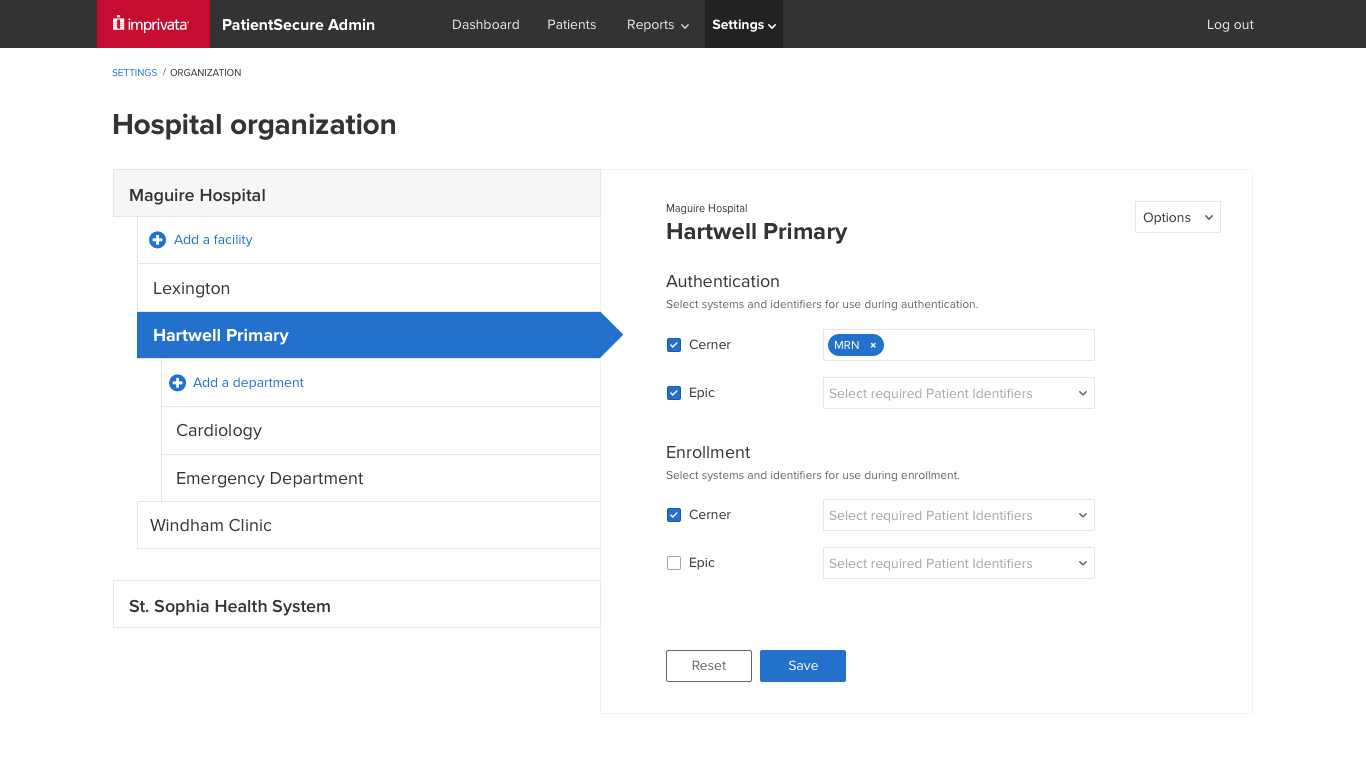Expand the Reports menu
Screen dimensions: 1366x768
click(658, 24)
